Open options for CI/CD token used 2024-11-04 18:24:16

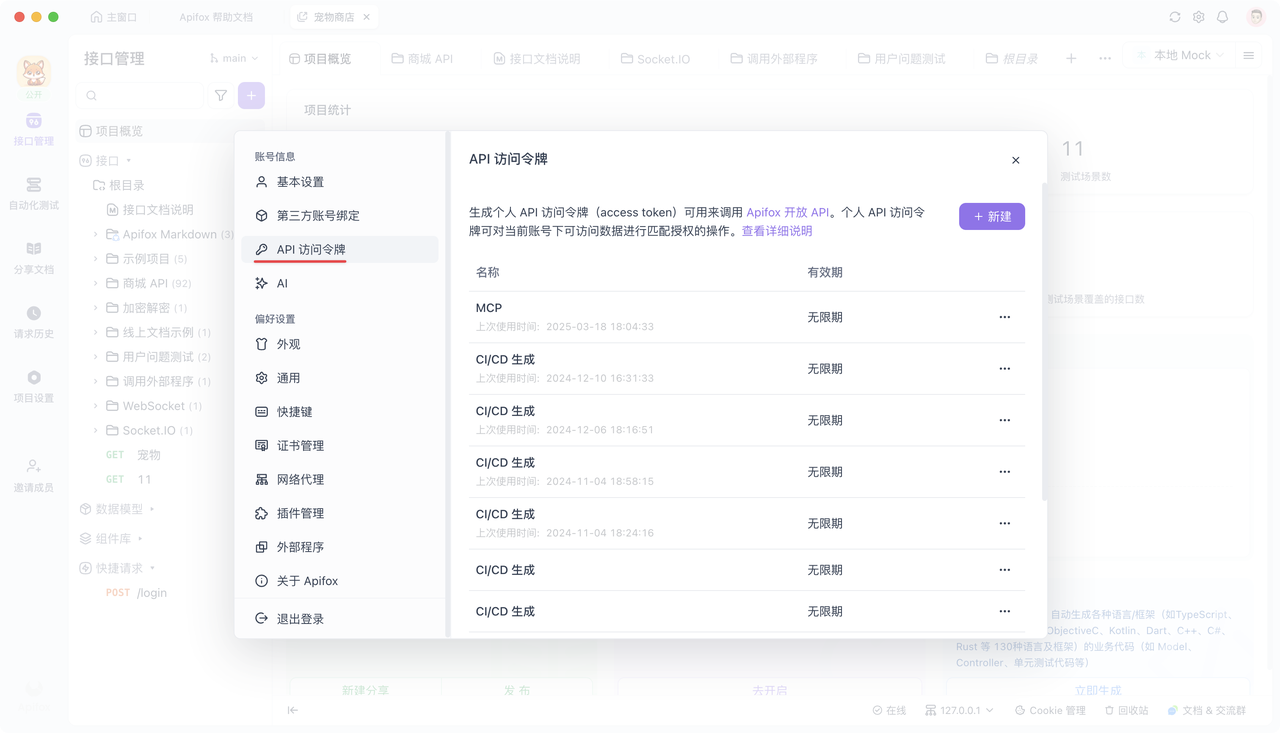coord(1005,523)
